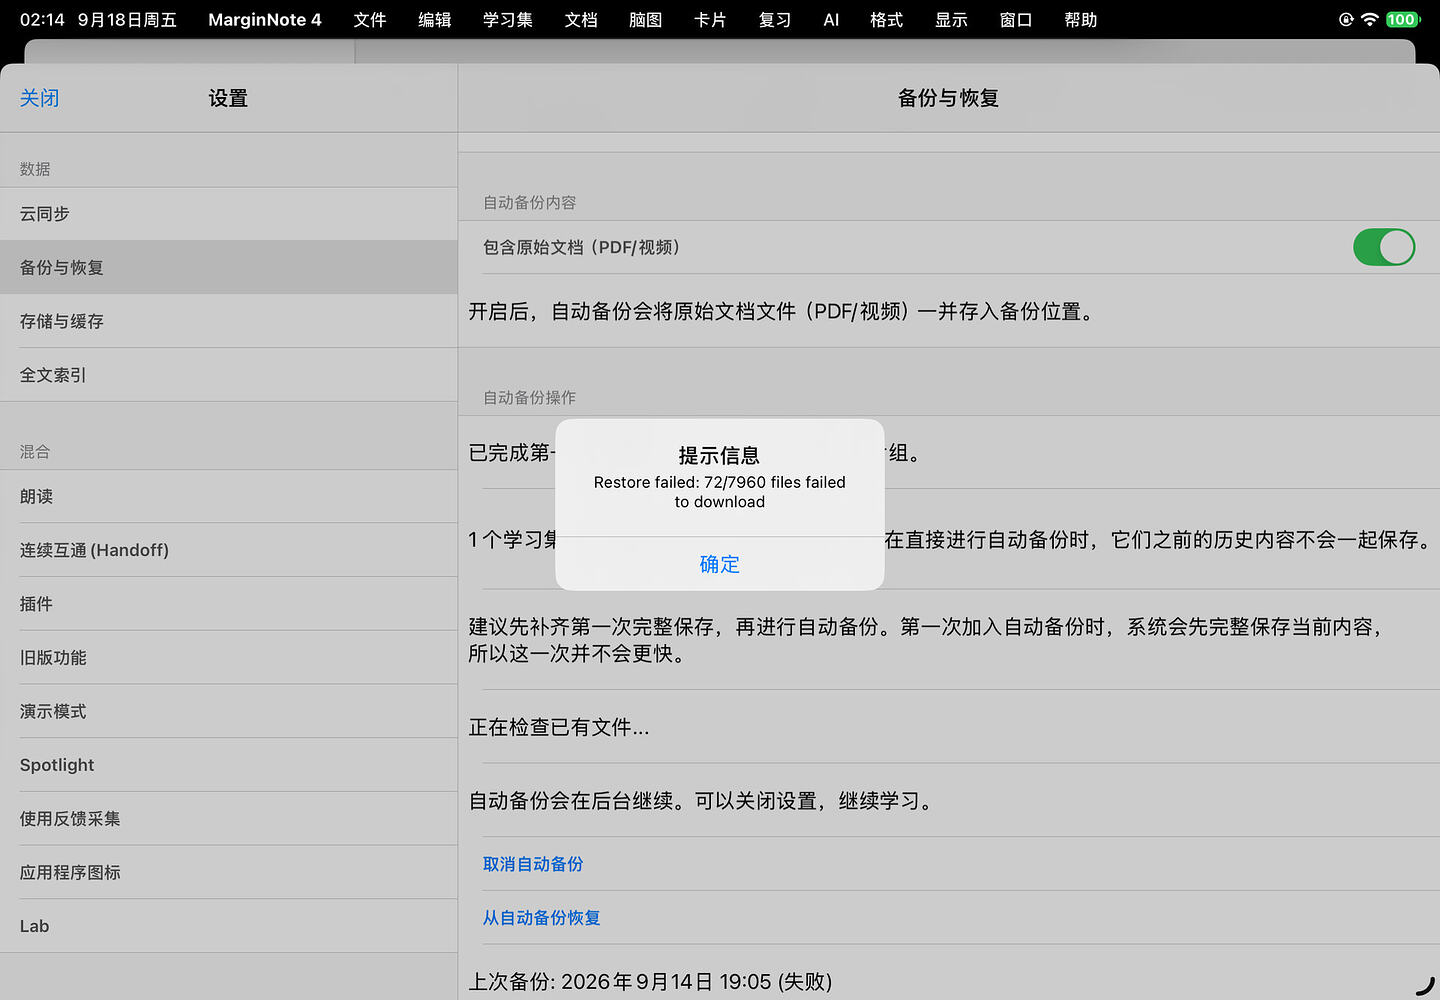Open 显示 menu in menu bar
This screenshot has width=1440, height=1000.
point(951,19)
